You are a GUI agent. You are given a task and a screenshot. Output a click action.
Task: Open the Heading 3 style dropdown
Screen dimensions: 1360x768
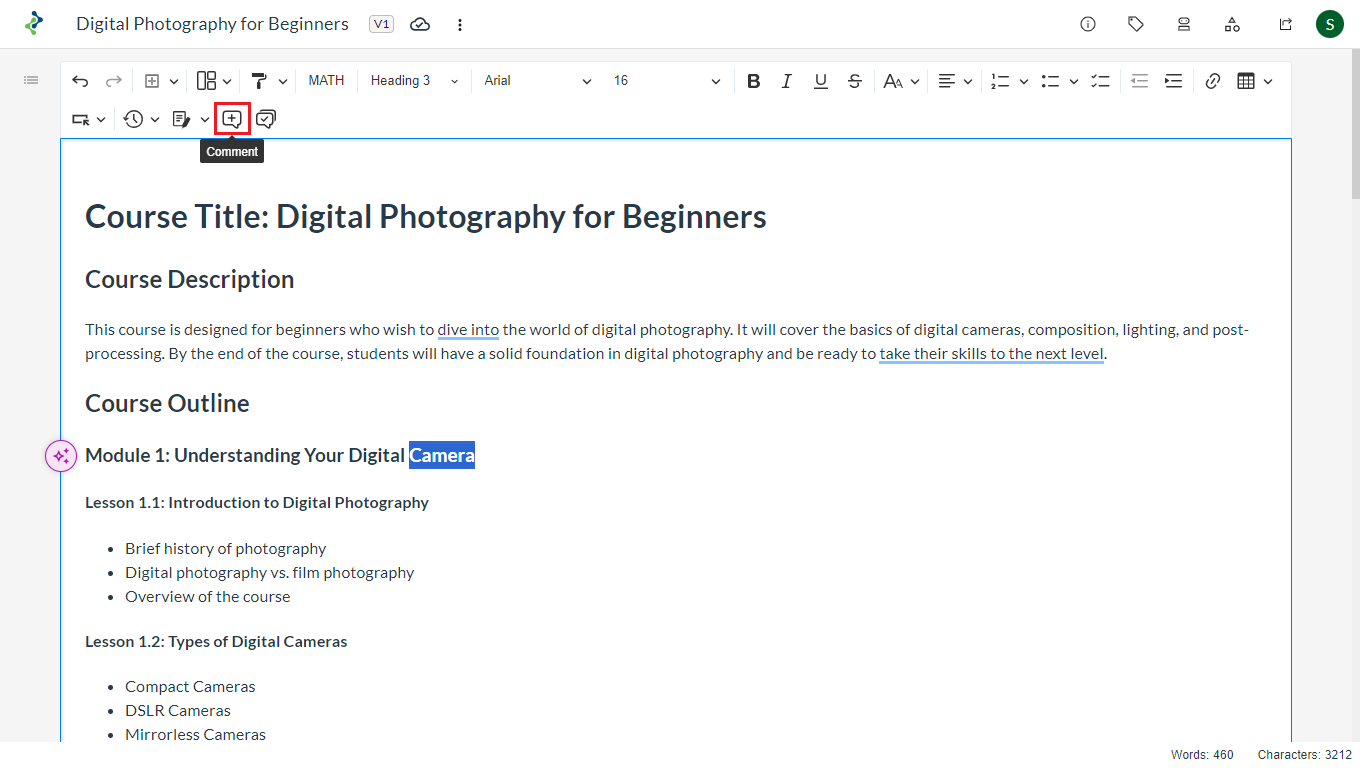(414, 81)
